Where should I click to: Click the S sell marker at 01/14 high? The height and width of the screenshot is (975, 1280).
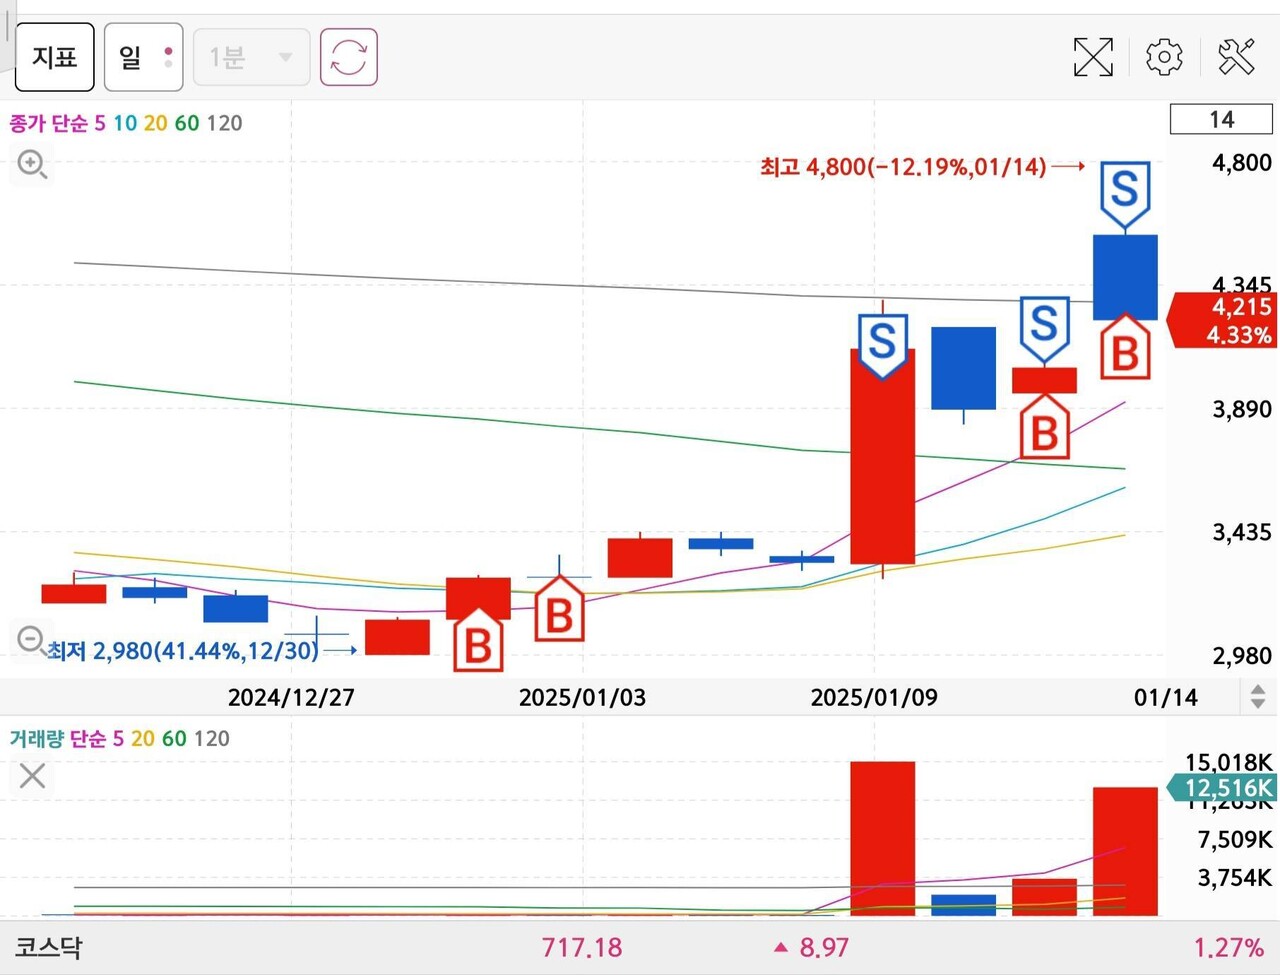click(1125, 192)
